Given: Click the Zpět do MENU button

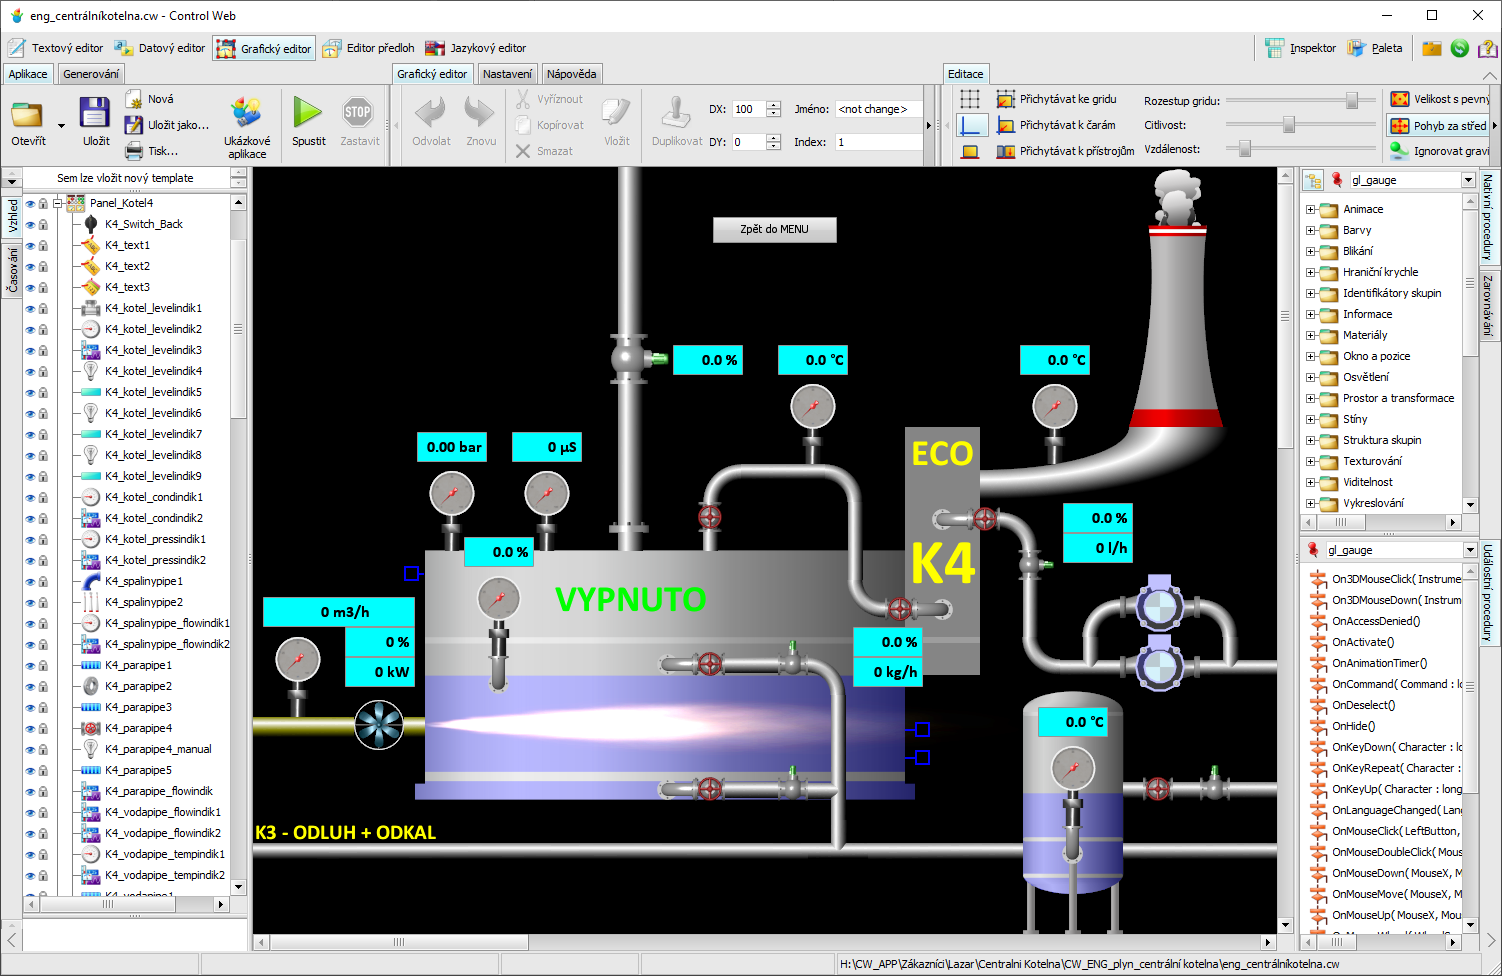Looking at the screenshot, I should coord(774,229).
